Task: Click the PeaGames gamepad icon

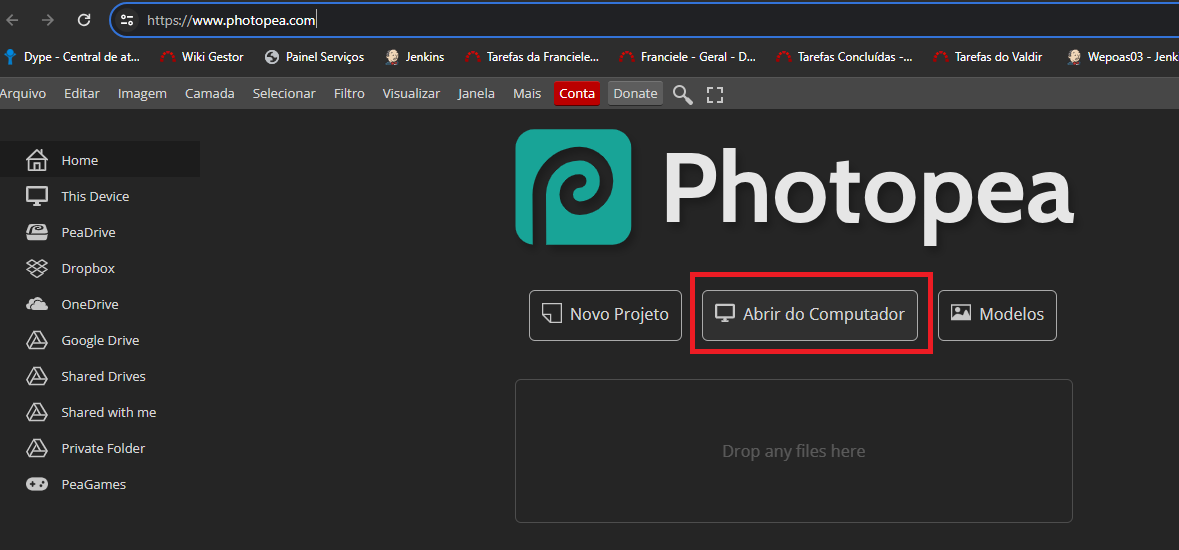Action: pyautogui.click(x=36, y=485)
